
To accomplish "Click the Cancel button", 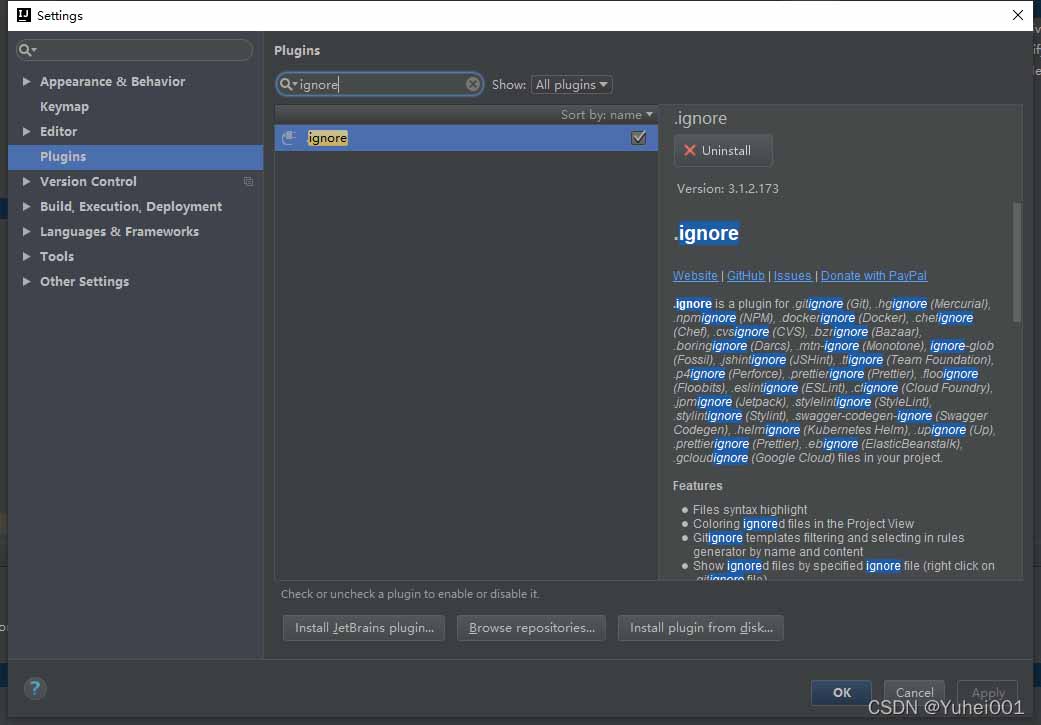I will (x=914, y=692).
